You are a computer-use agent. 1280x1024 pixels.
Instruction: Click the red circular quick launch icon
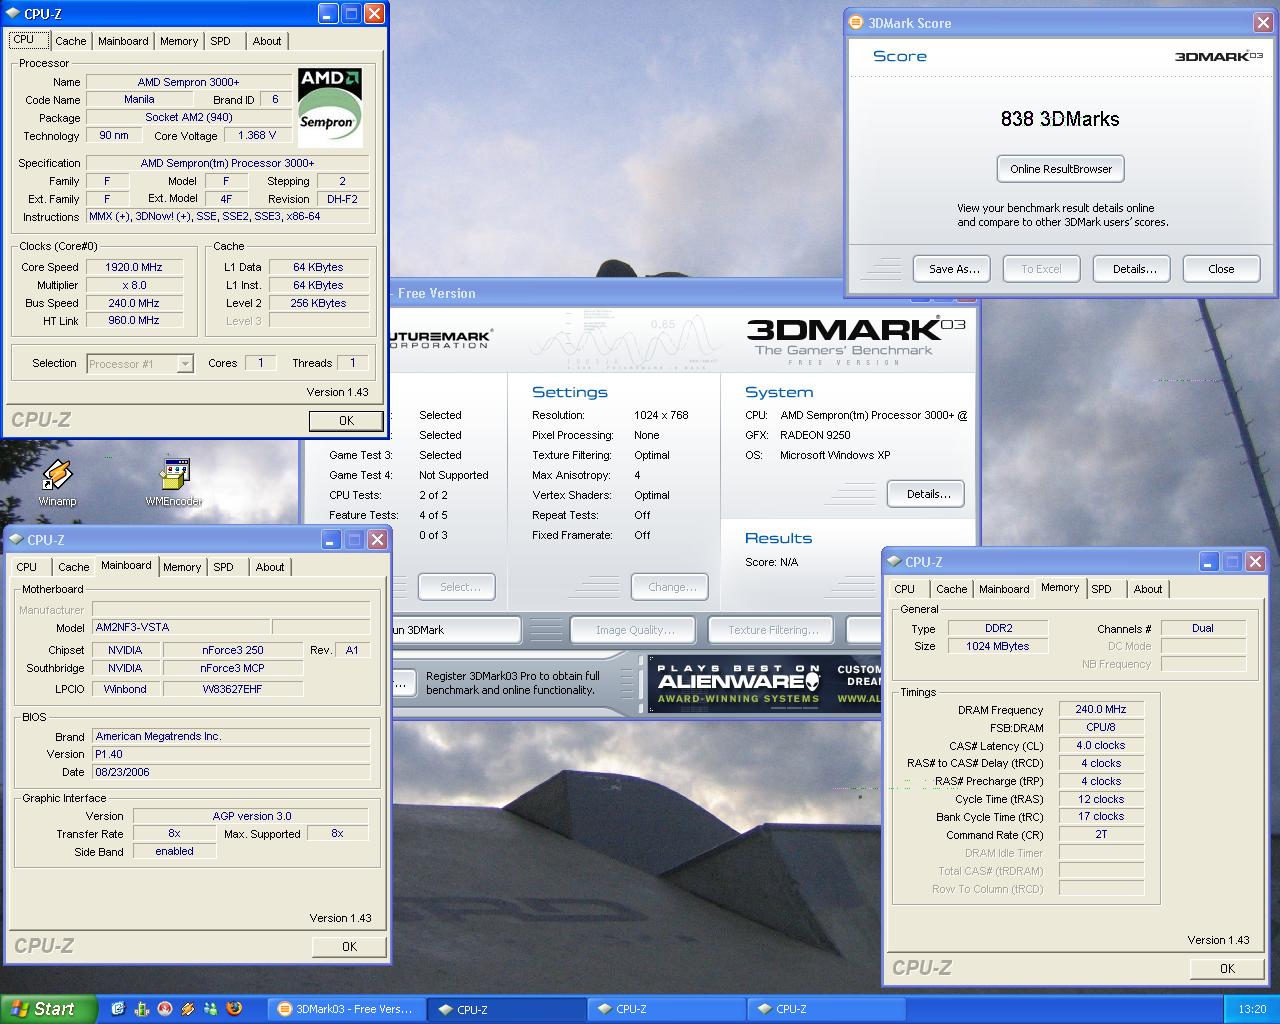point(164,1009)
